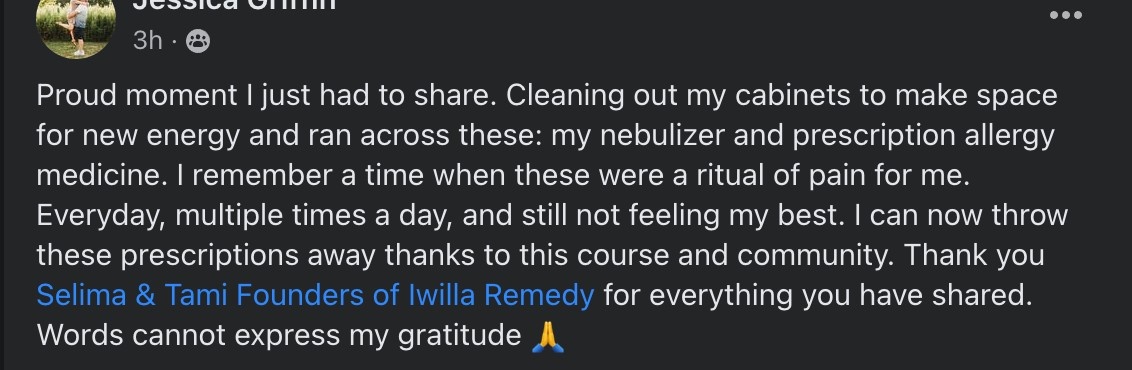Click the poster's name above the timestamp
The image size is (1132, 370).
234,4
